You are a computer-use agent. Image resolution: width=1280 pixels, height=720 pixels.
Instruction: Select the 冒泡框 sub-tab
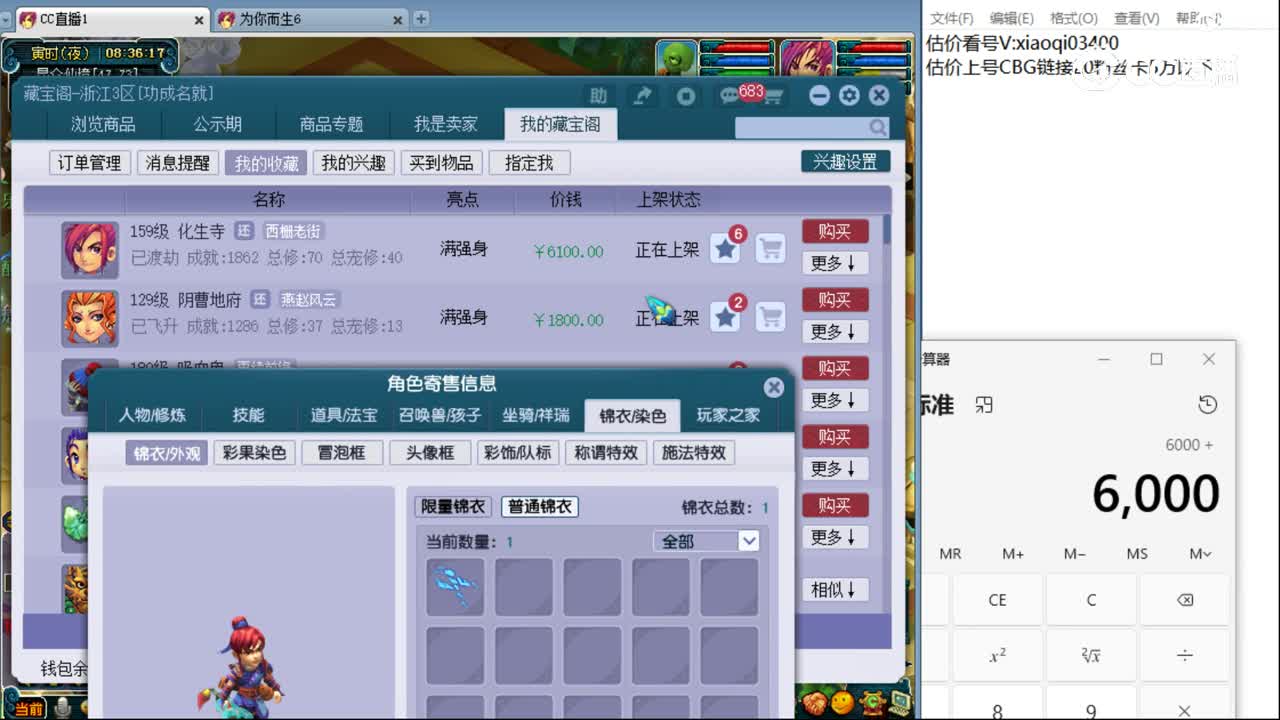pyautogui.click(x=341, y=453)
